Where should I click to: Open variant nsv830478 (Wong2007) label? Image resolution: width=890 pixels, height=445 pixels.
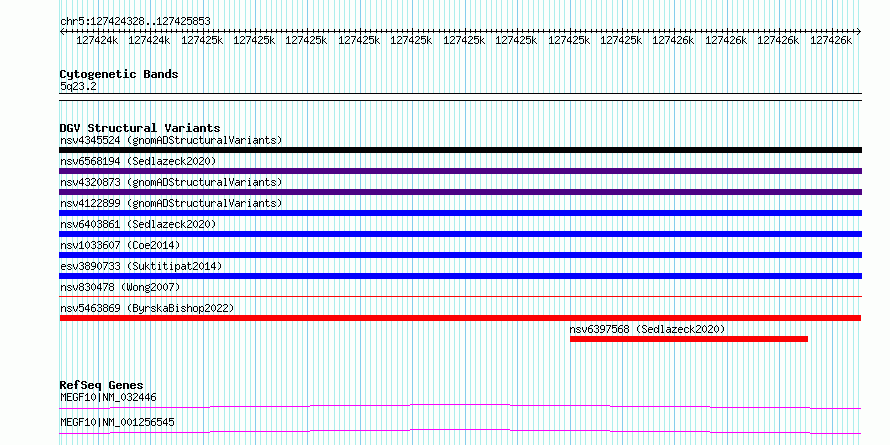(120, 287)
